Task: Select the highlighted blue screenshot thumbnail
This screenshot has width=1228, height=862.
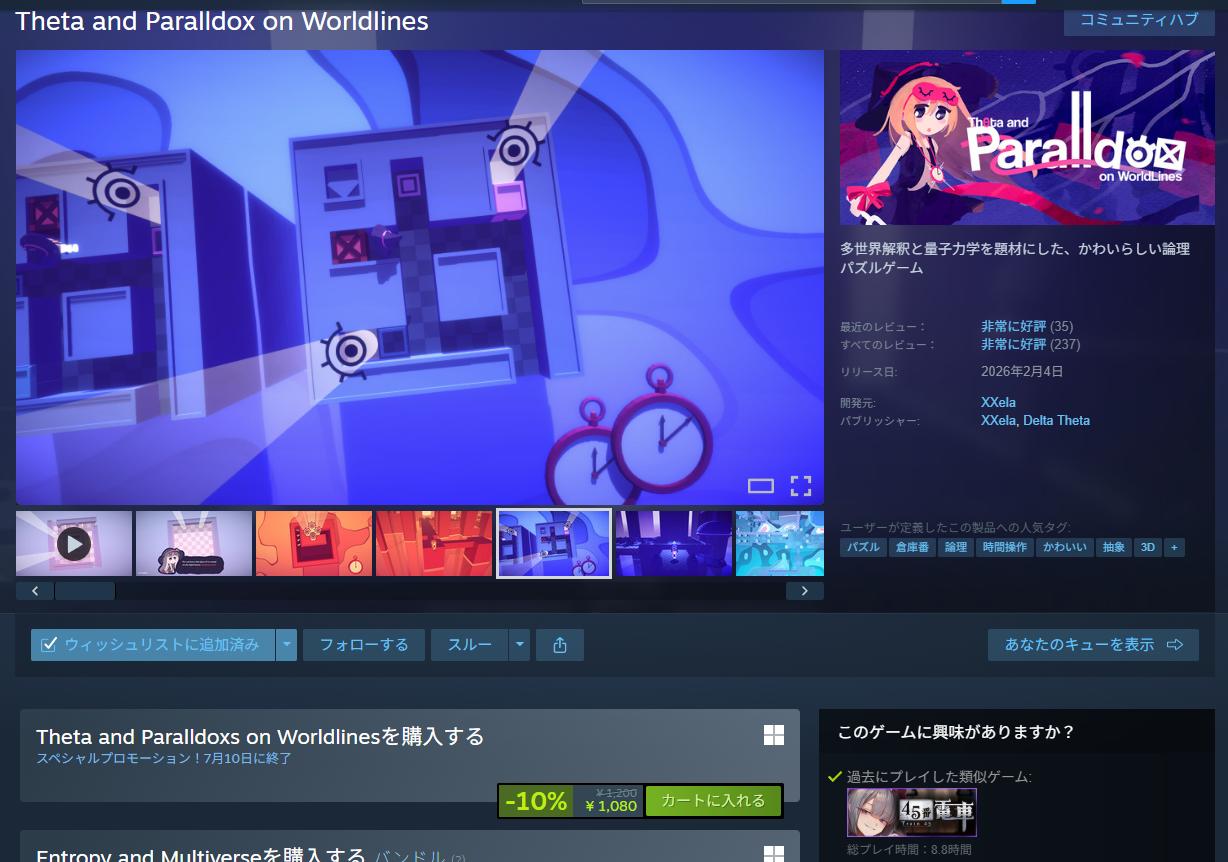Action: [554, 543]
